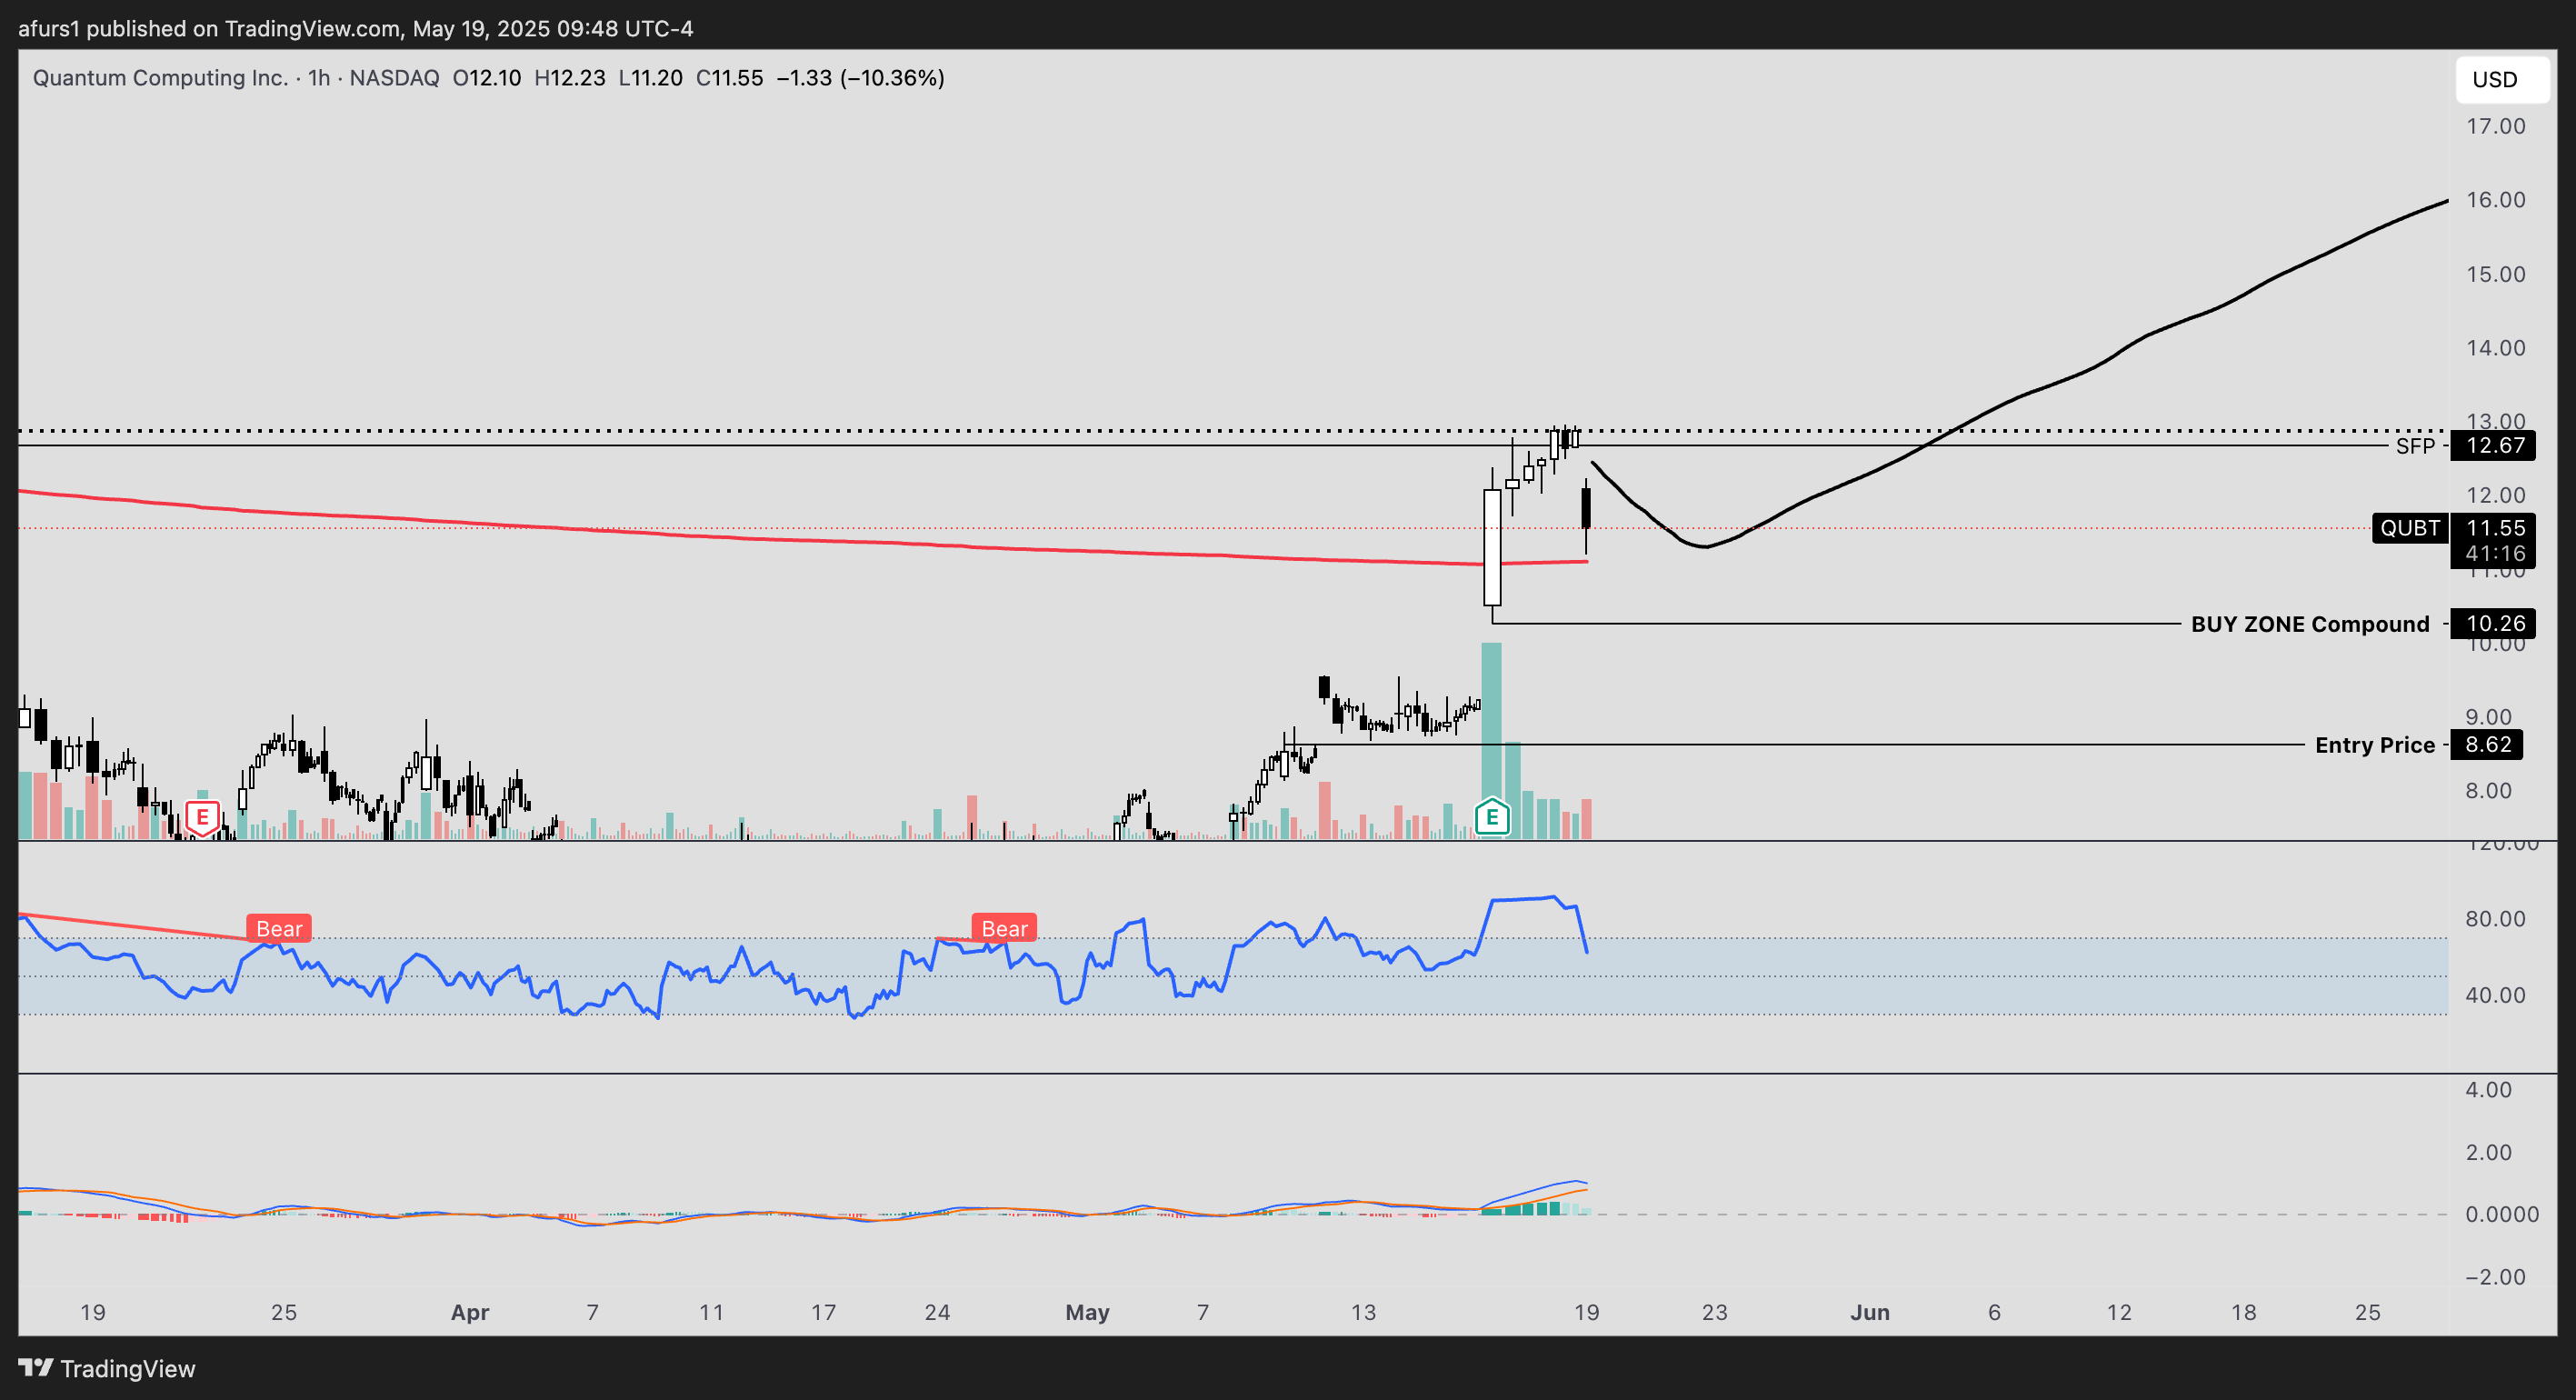This screenshot has height=1400, width=2576.
Task: Click the Entry Price line label
Action: pos(2374,745)
